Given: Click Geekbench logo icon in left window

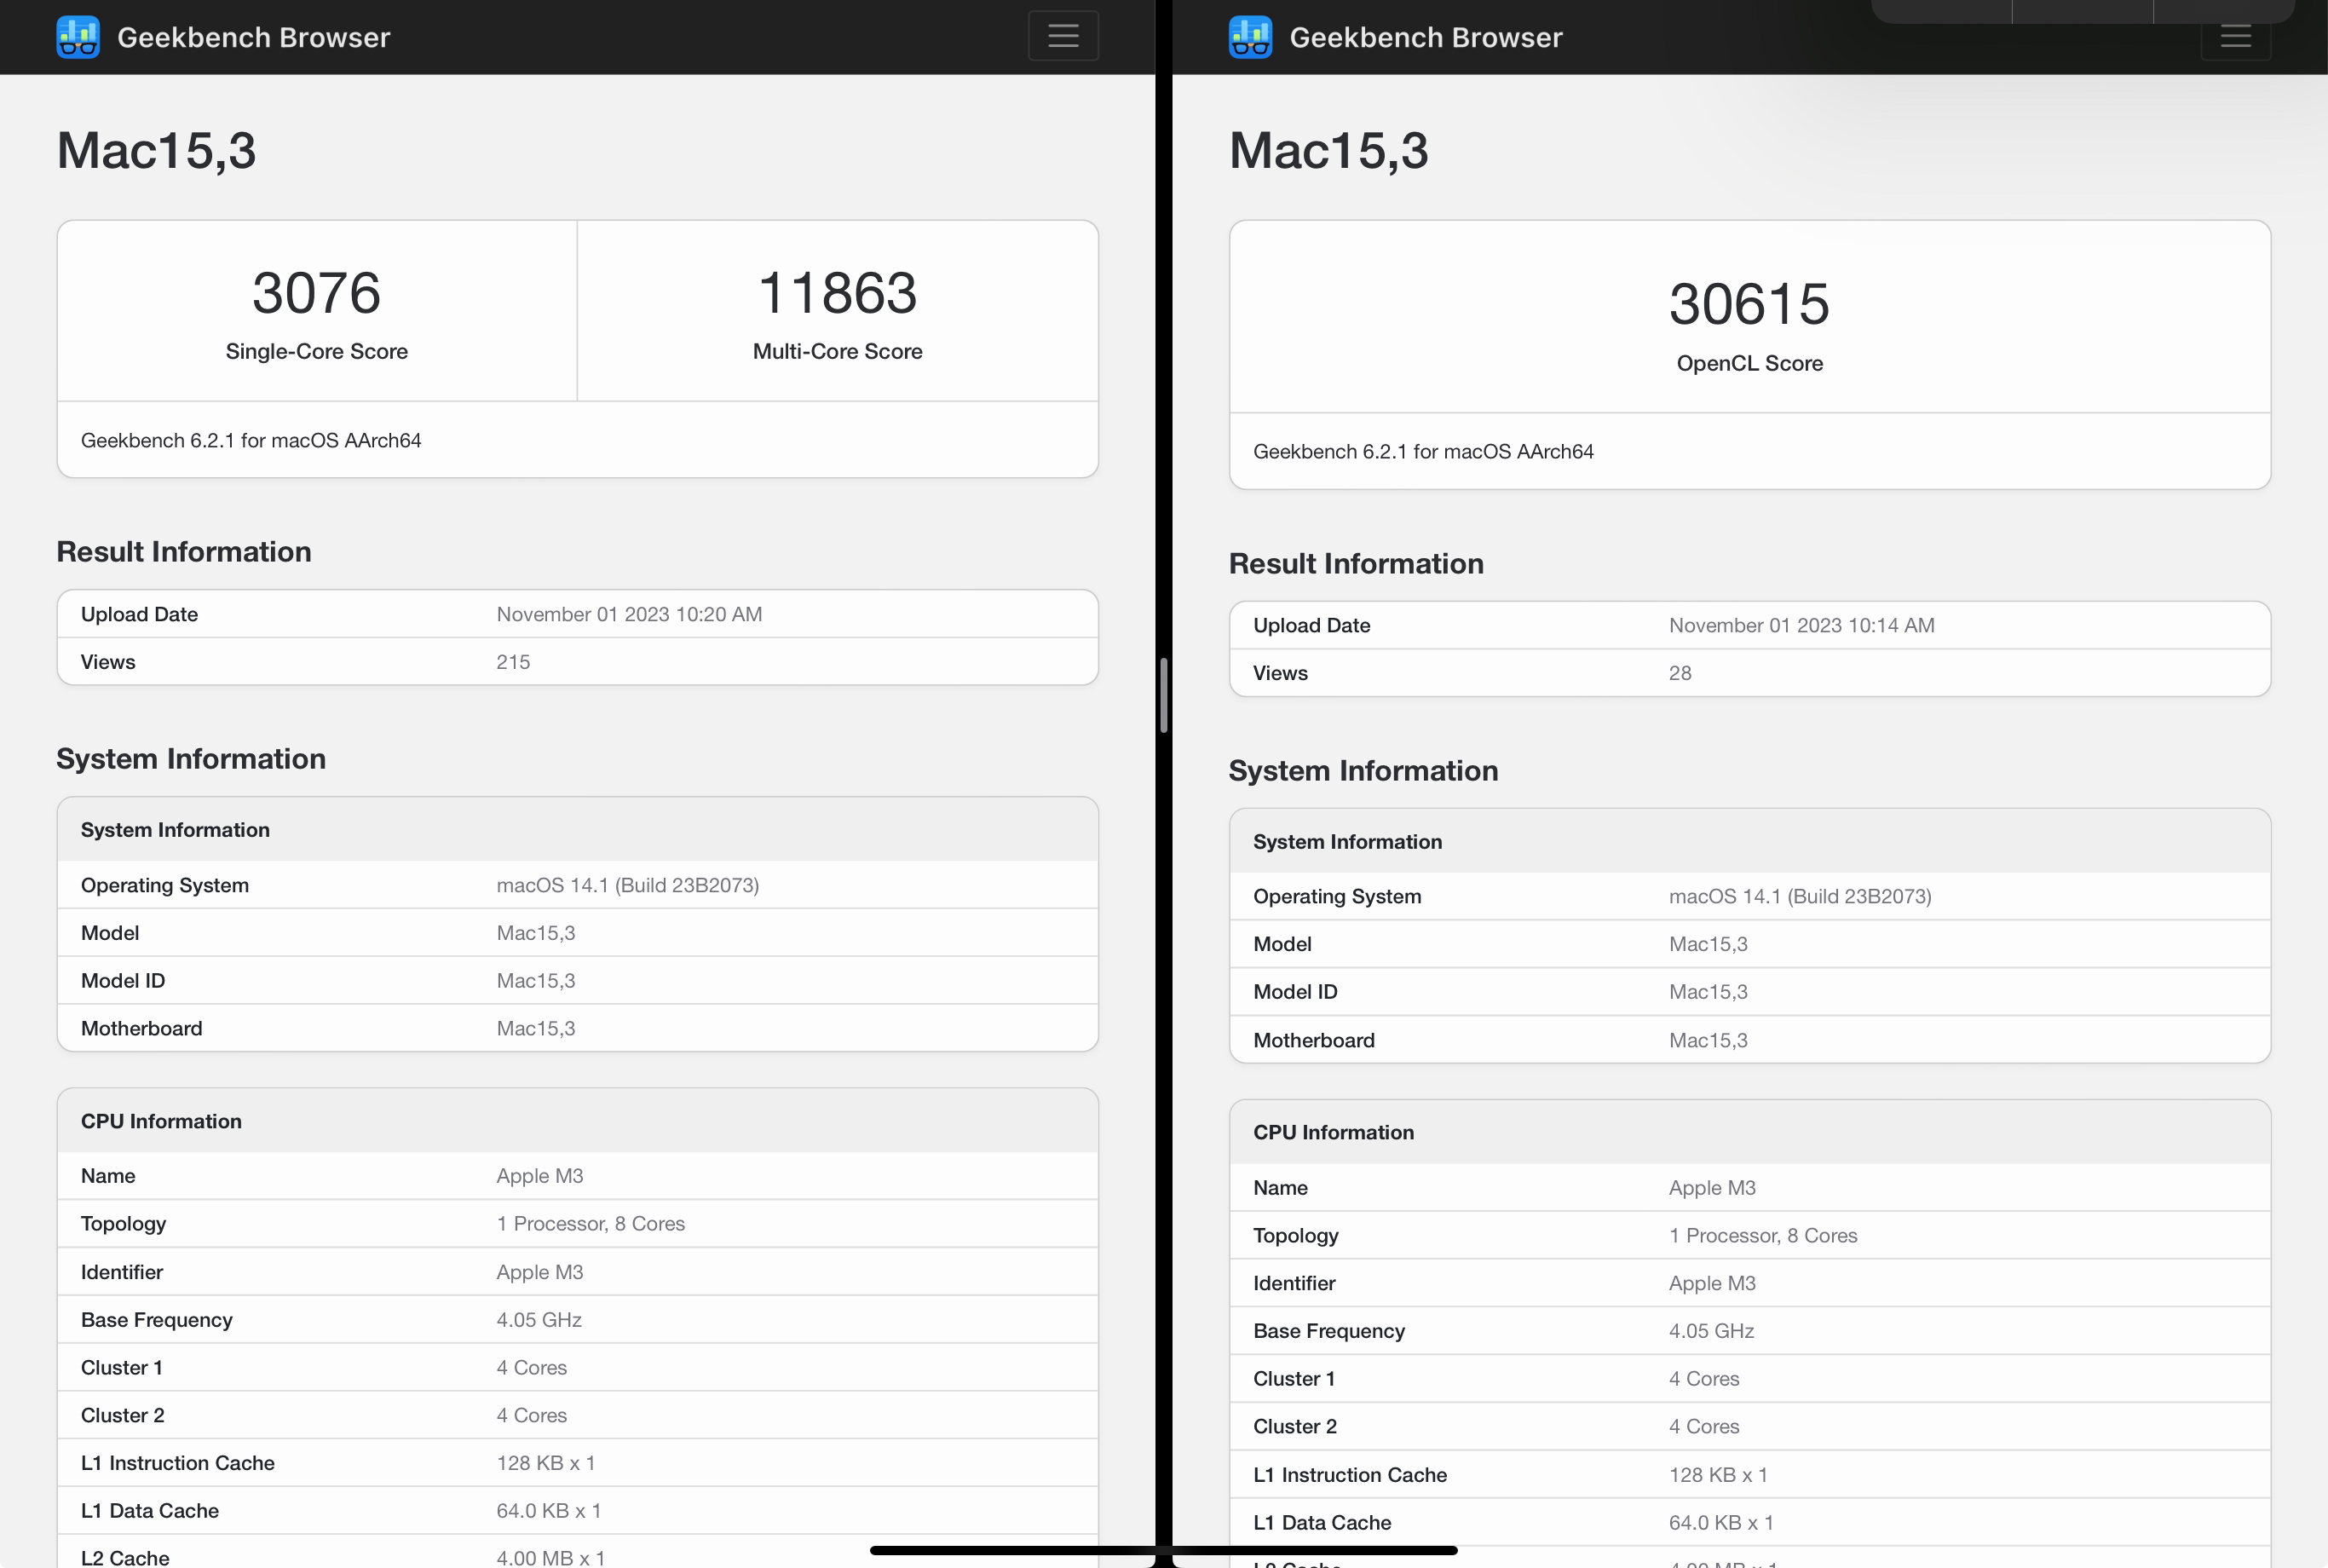Looking at the screenshot, I should [x=78, y=37].
